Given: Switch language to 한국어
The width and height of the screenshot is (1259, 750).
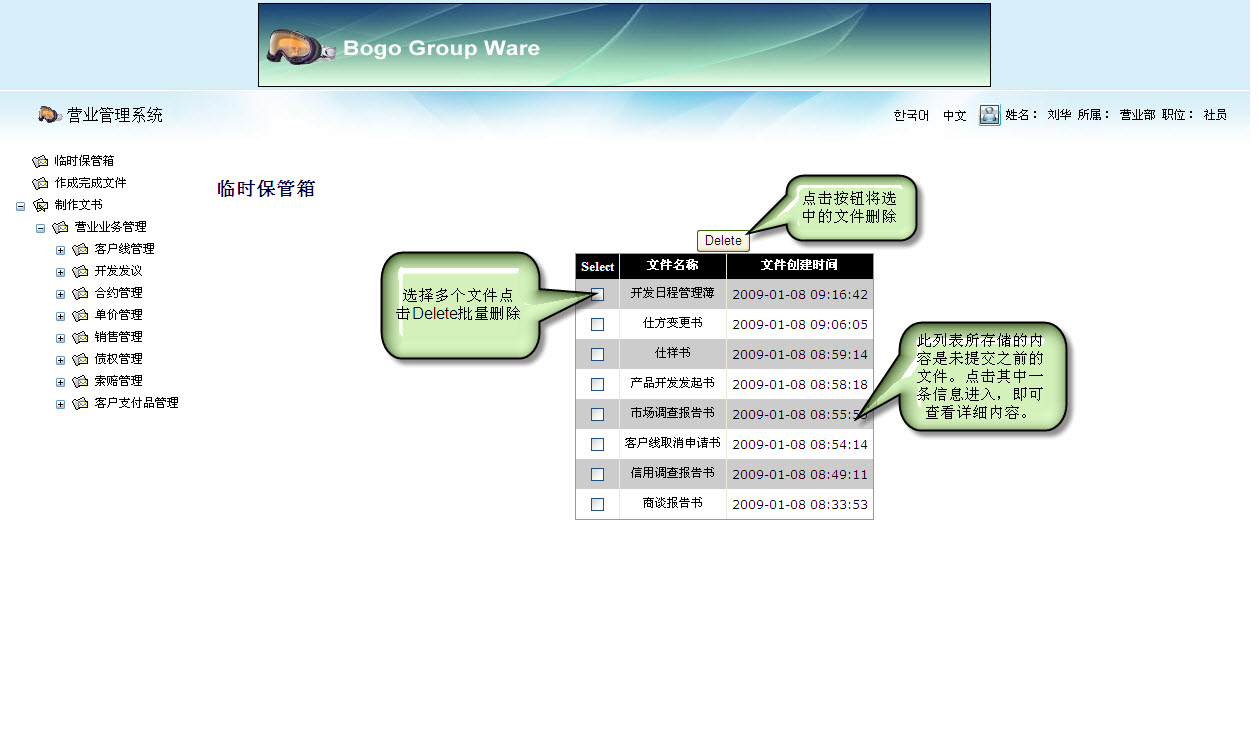Looking at the screenshot, I should tap(911, 116).
